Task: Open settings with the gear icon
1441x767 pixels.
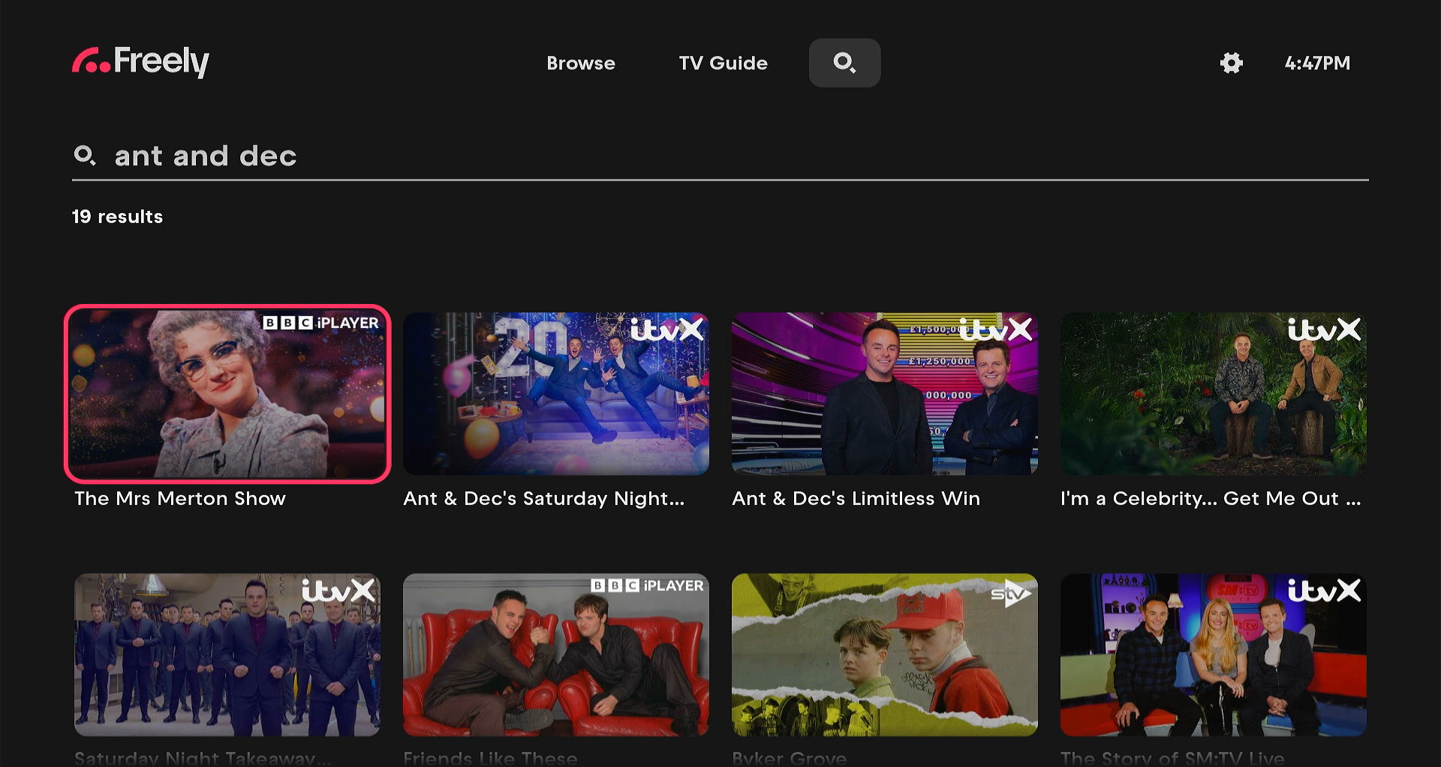Action: click(1232, 63)
